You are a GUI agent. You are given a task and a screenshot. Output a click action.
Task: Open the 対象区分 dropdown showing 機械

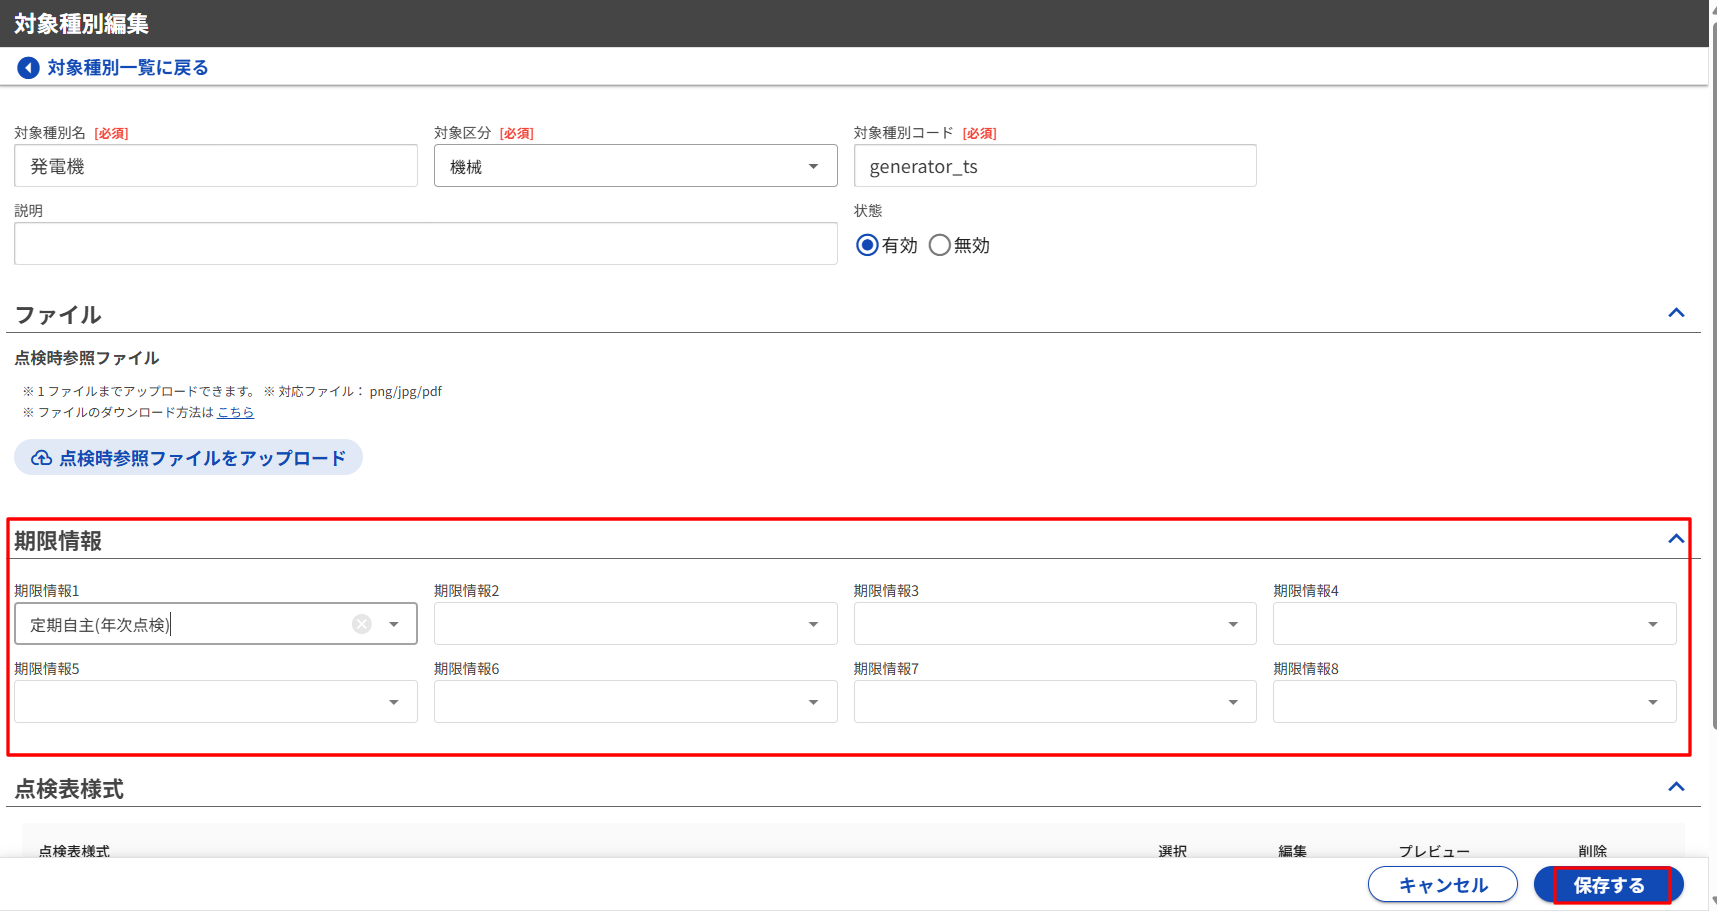635,166
